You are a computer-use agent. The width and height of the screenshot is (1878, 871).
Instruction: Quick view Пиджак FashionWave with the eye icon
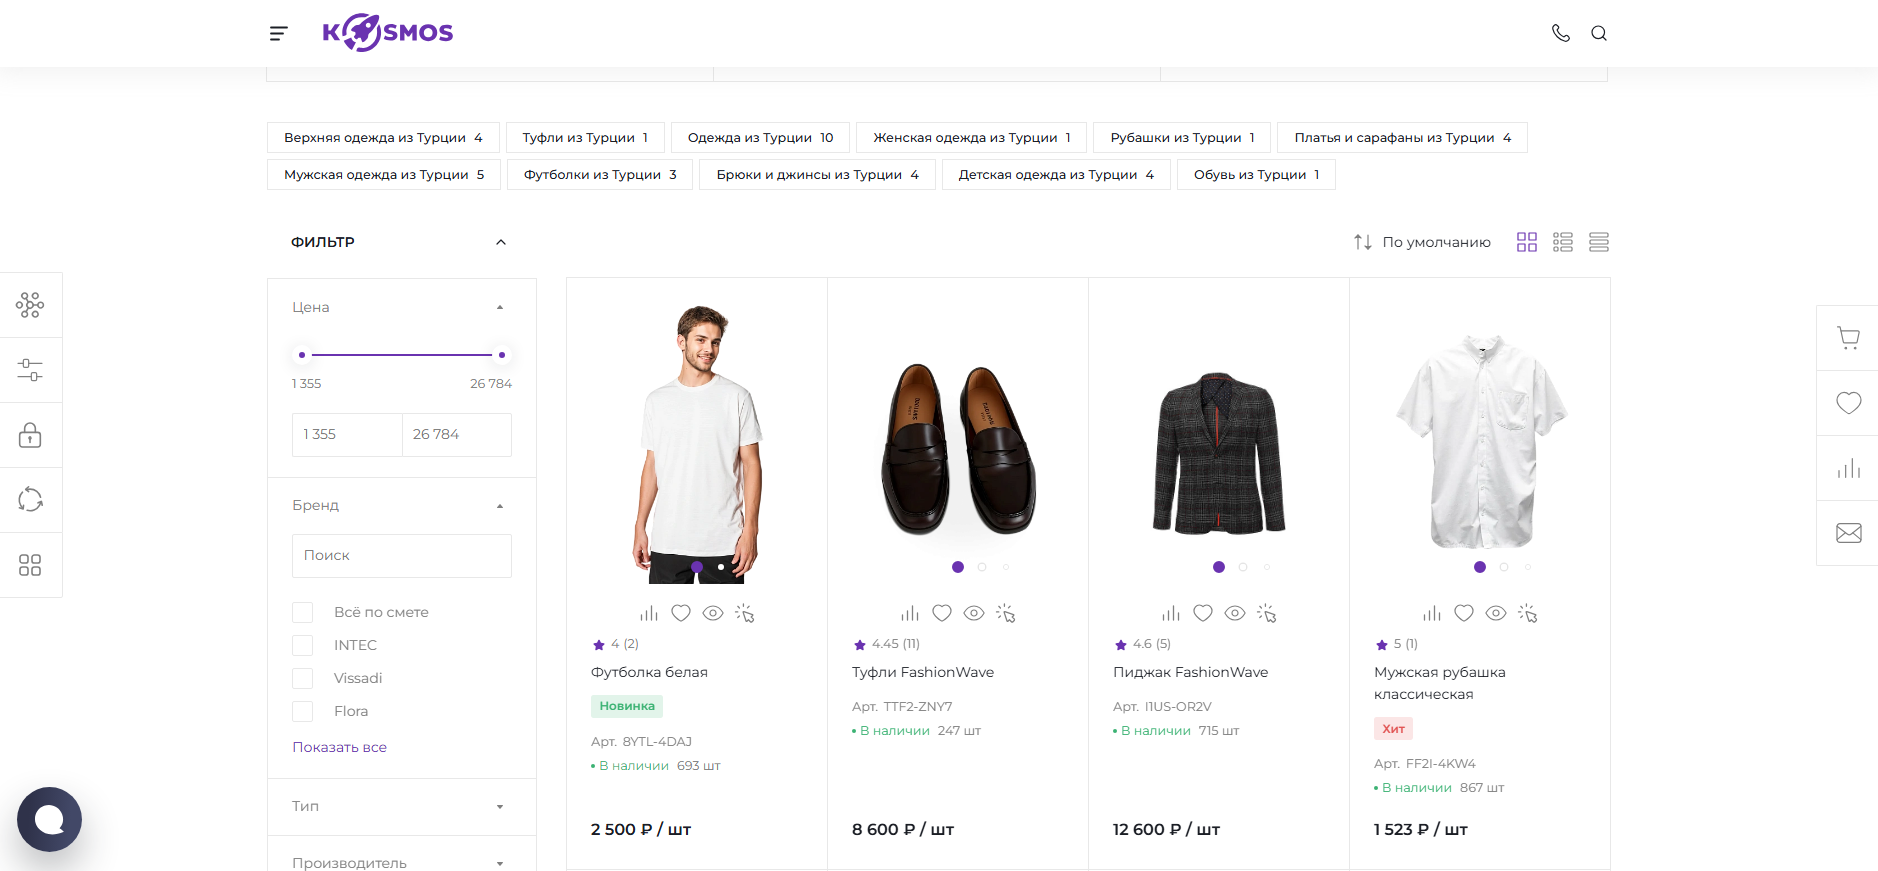[x=1235, y=613]
